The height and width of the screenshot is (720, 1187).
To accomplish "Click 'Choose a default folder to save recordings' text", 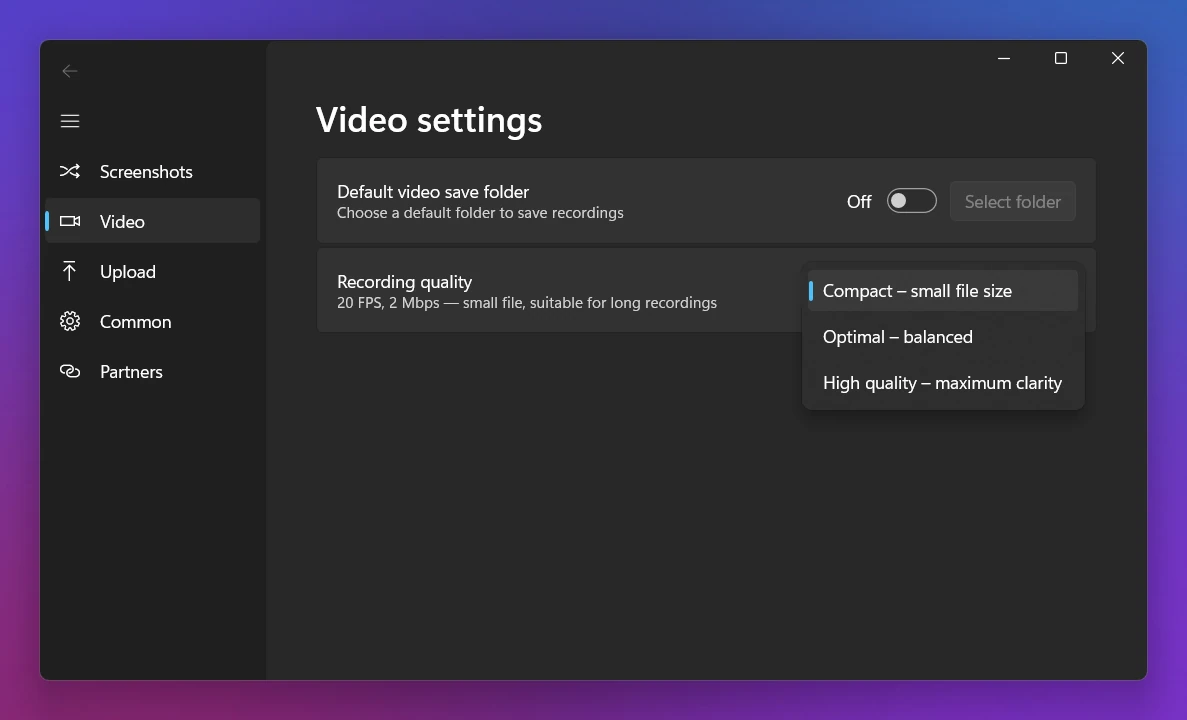I will click(480, 213).
